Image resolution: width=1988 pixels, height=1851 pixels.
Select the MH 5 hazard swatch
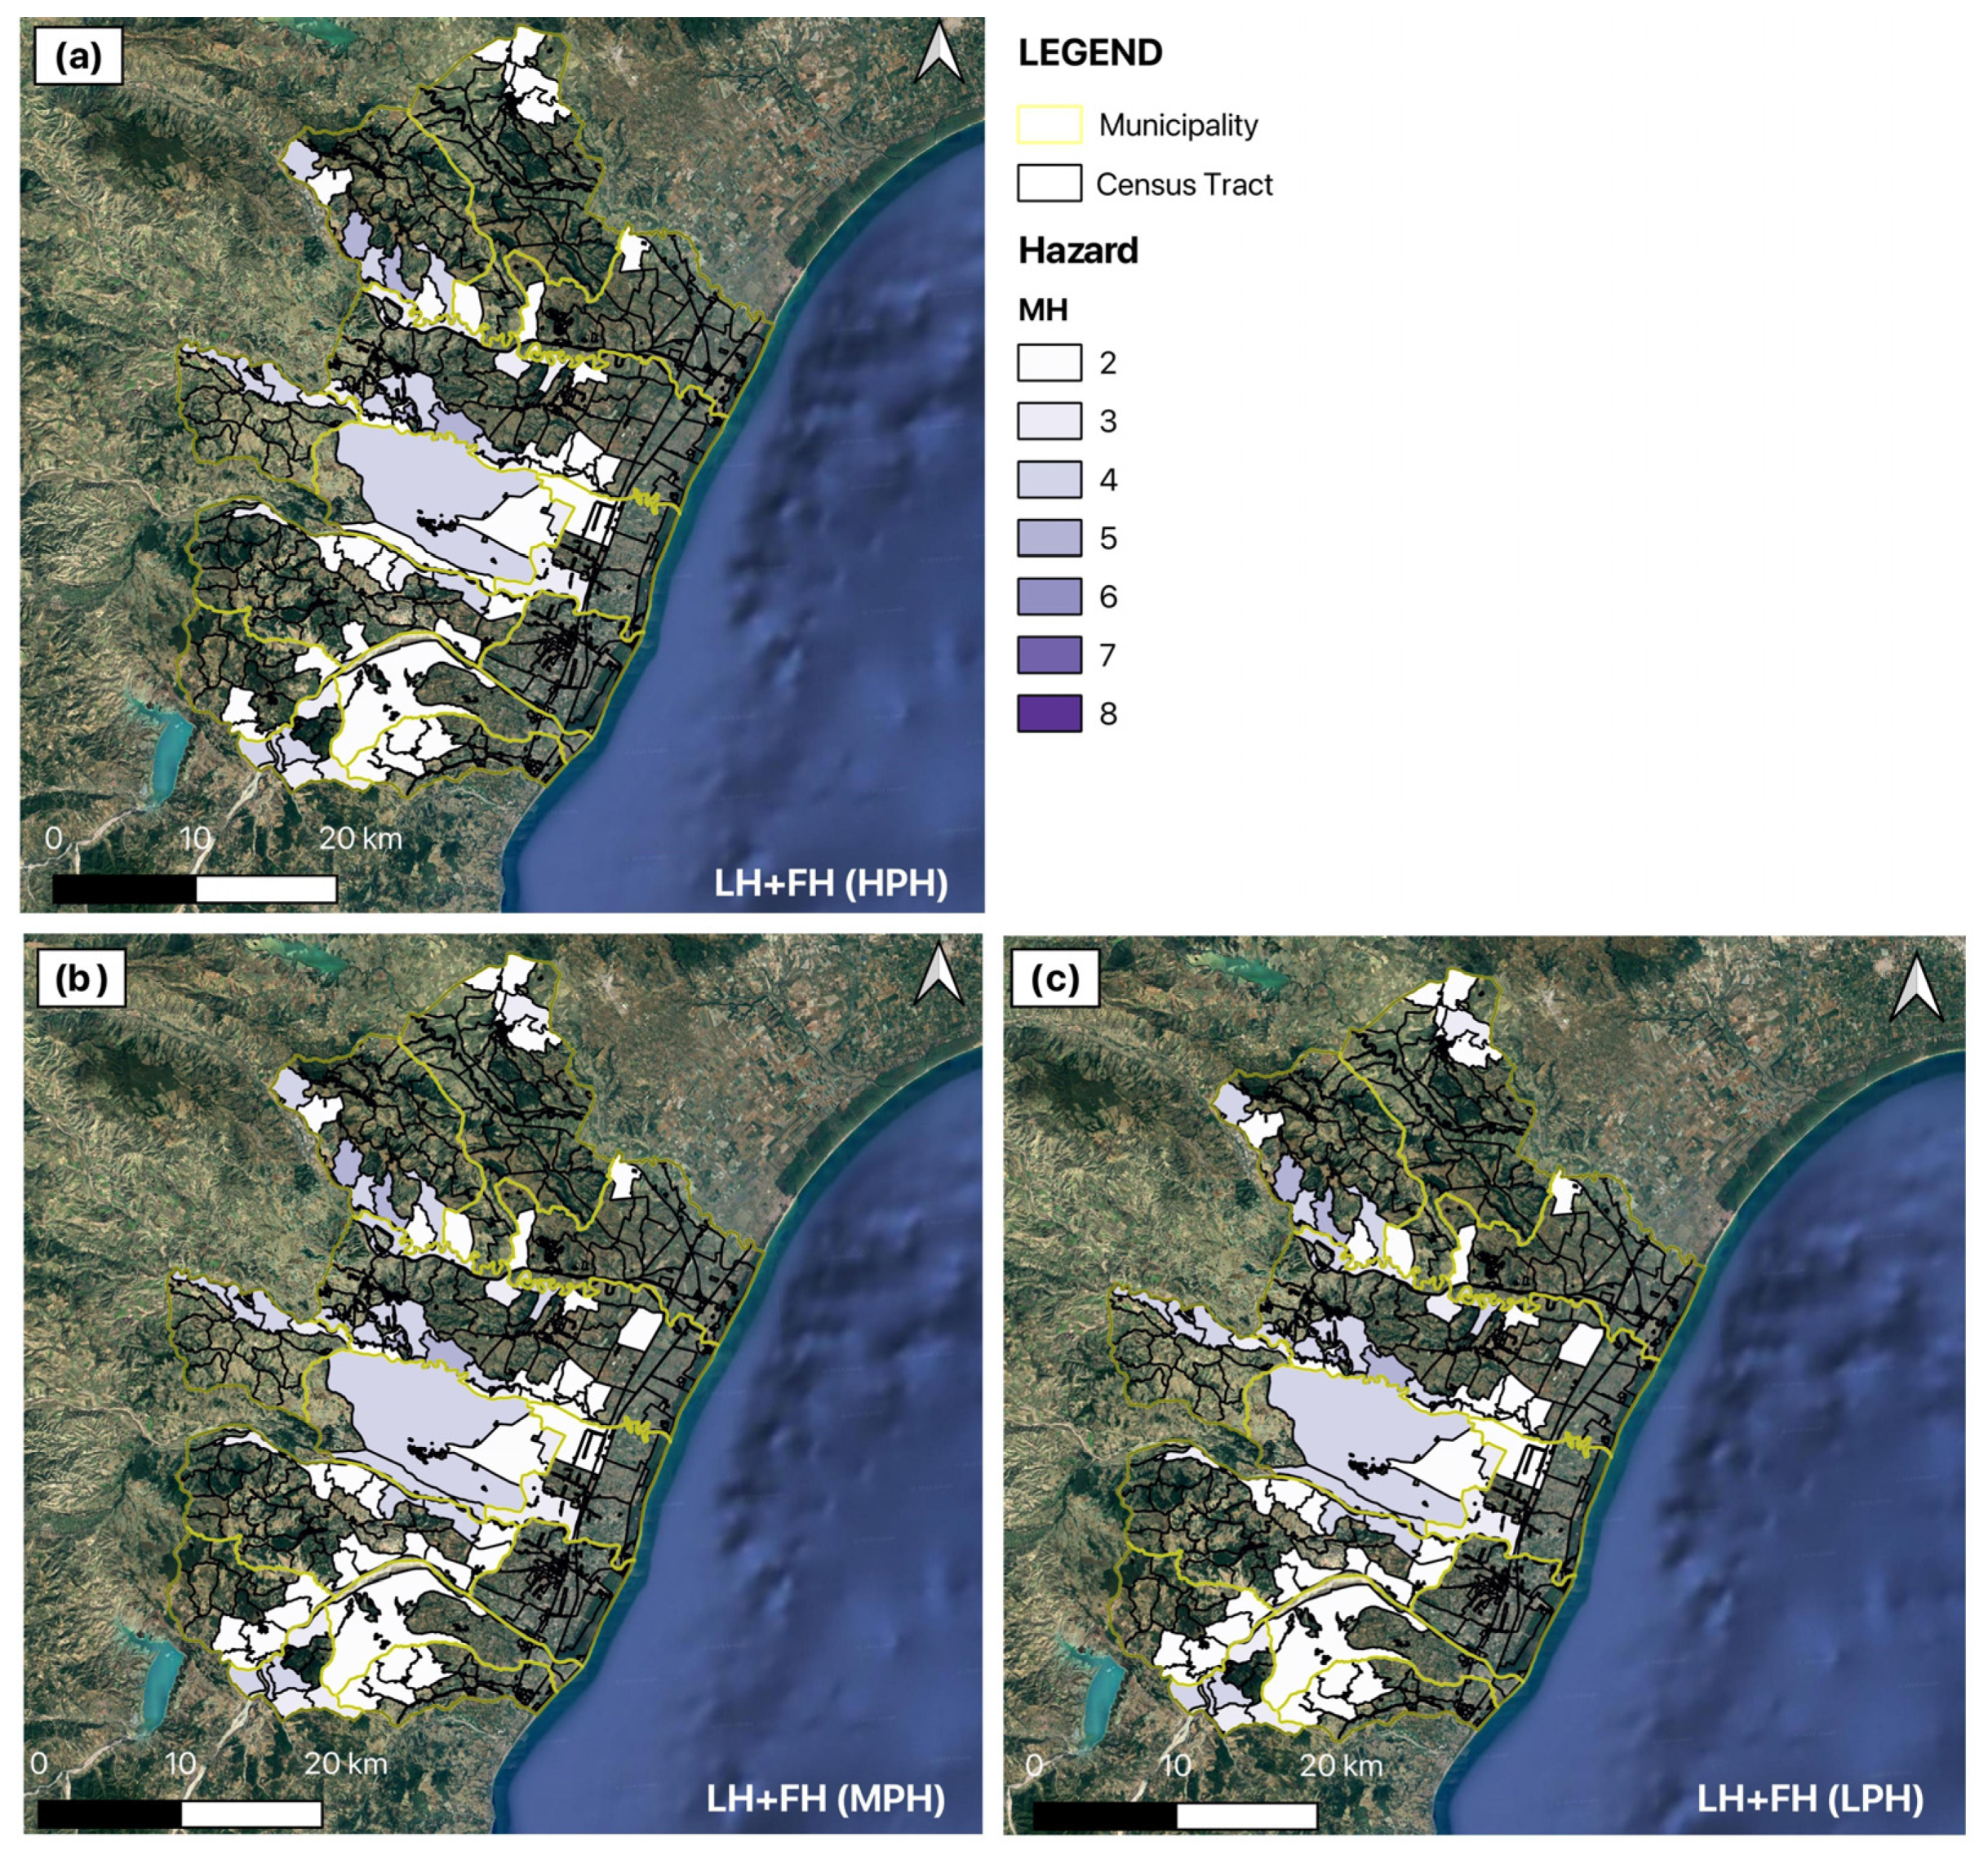click(1049, 538)
